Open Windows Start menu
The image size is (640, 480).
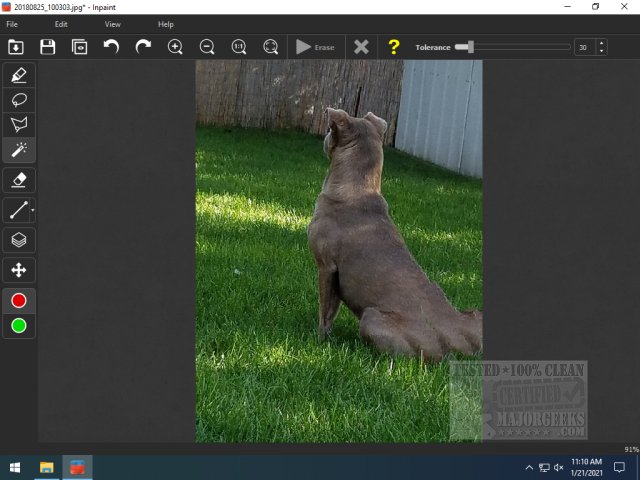coord(15,467)
